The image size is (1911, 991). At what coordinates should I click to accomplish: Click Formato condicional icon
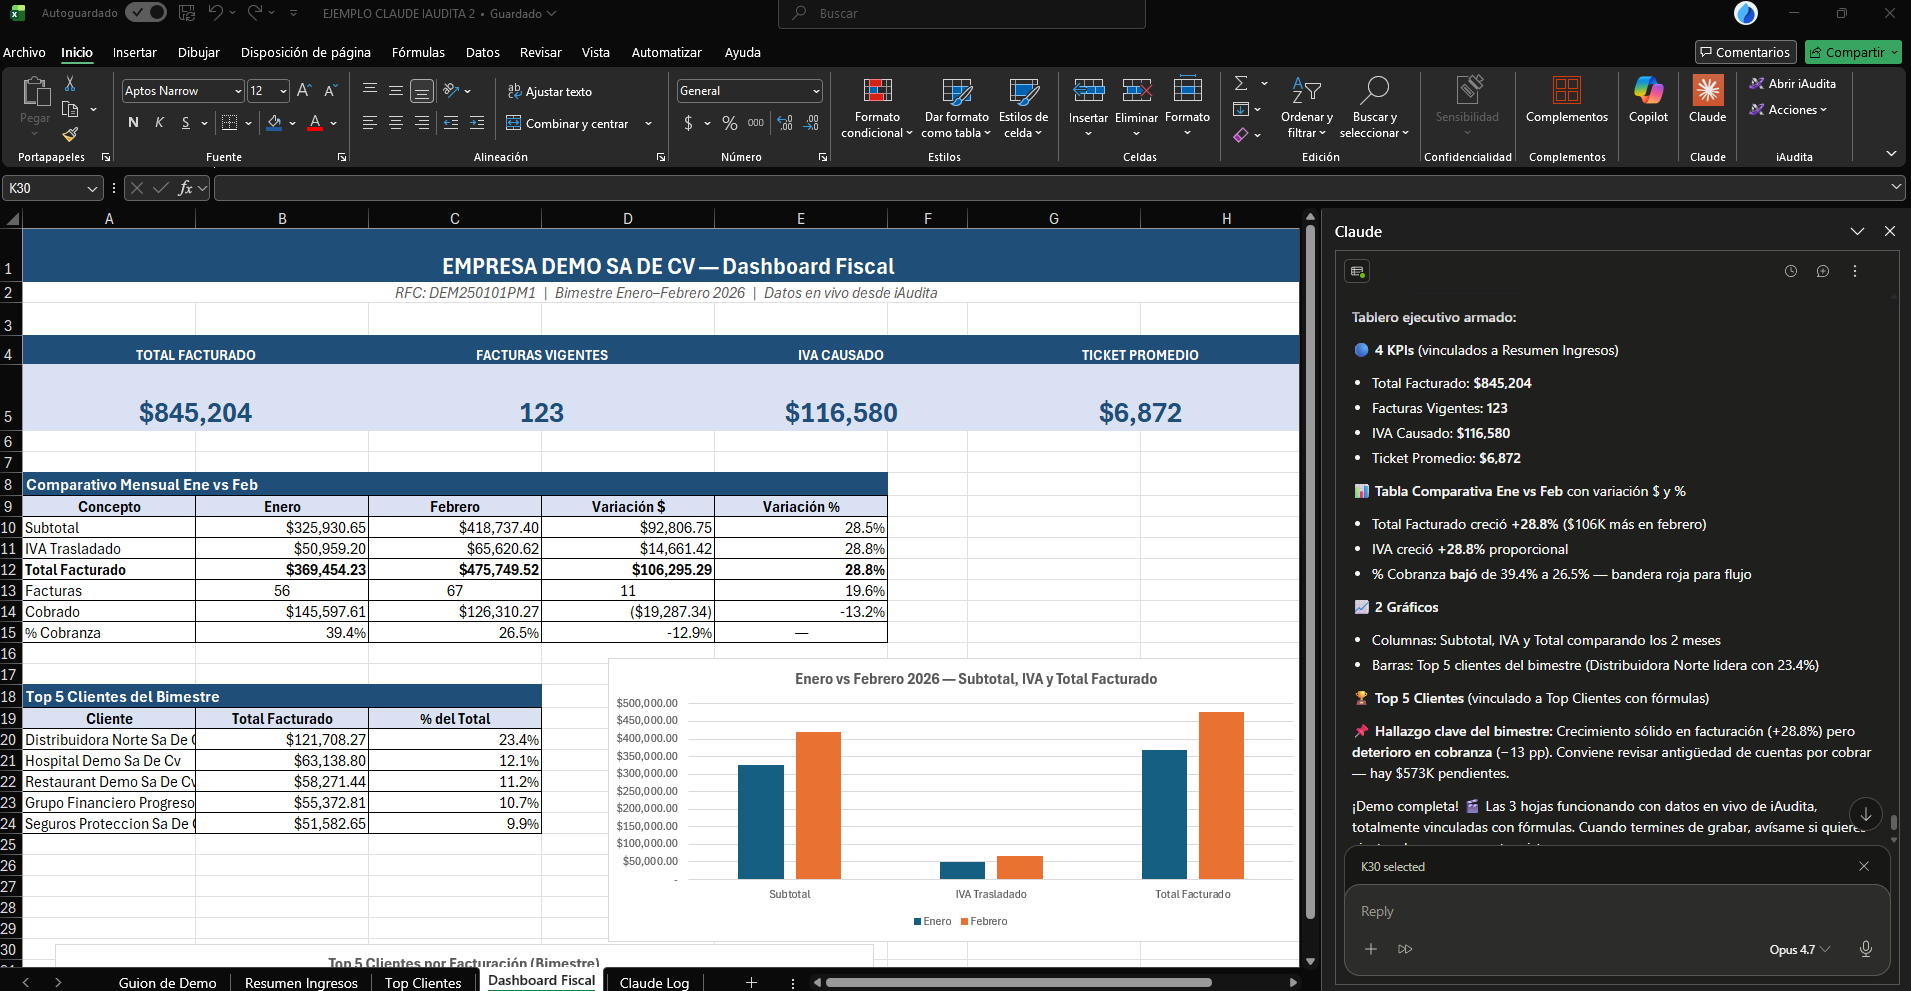pyautogui.click(x=877, y=91)
